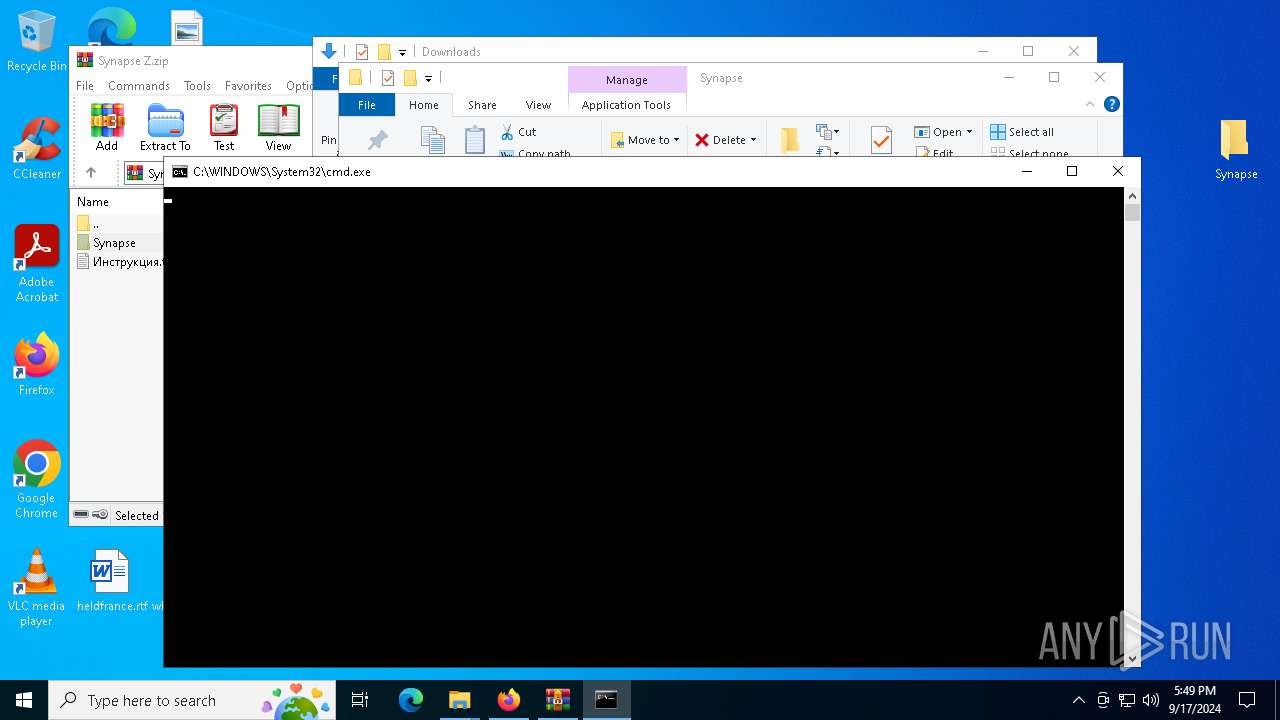Click the Properties checkmark icon
The width and height of the screenshot is (1280, 720).
[x=881, y=140]
